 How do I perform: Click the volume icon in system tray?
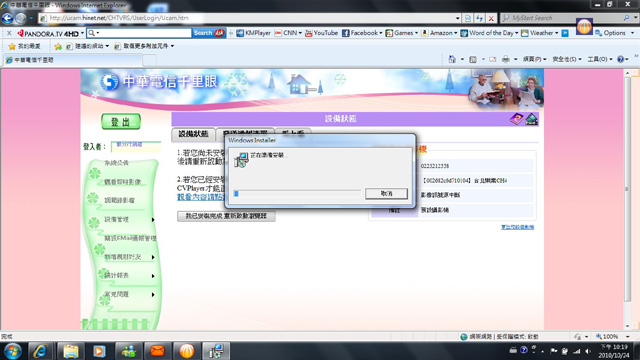(587, 351)
